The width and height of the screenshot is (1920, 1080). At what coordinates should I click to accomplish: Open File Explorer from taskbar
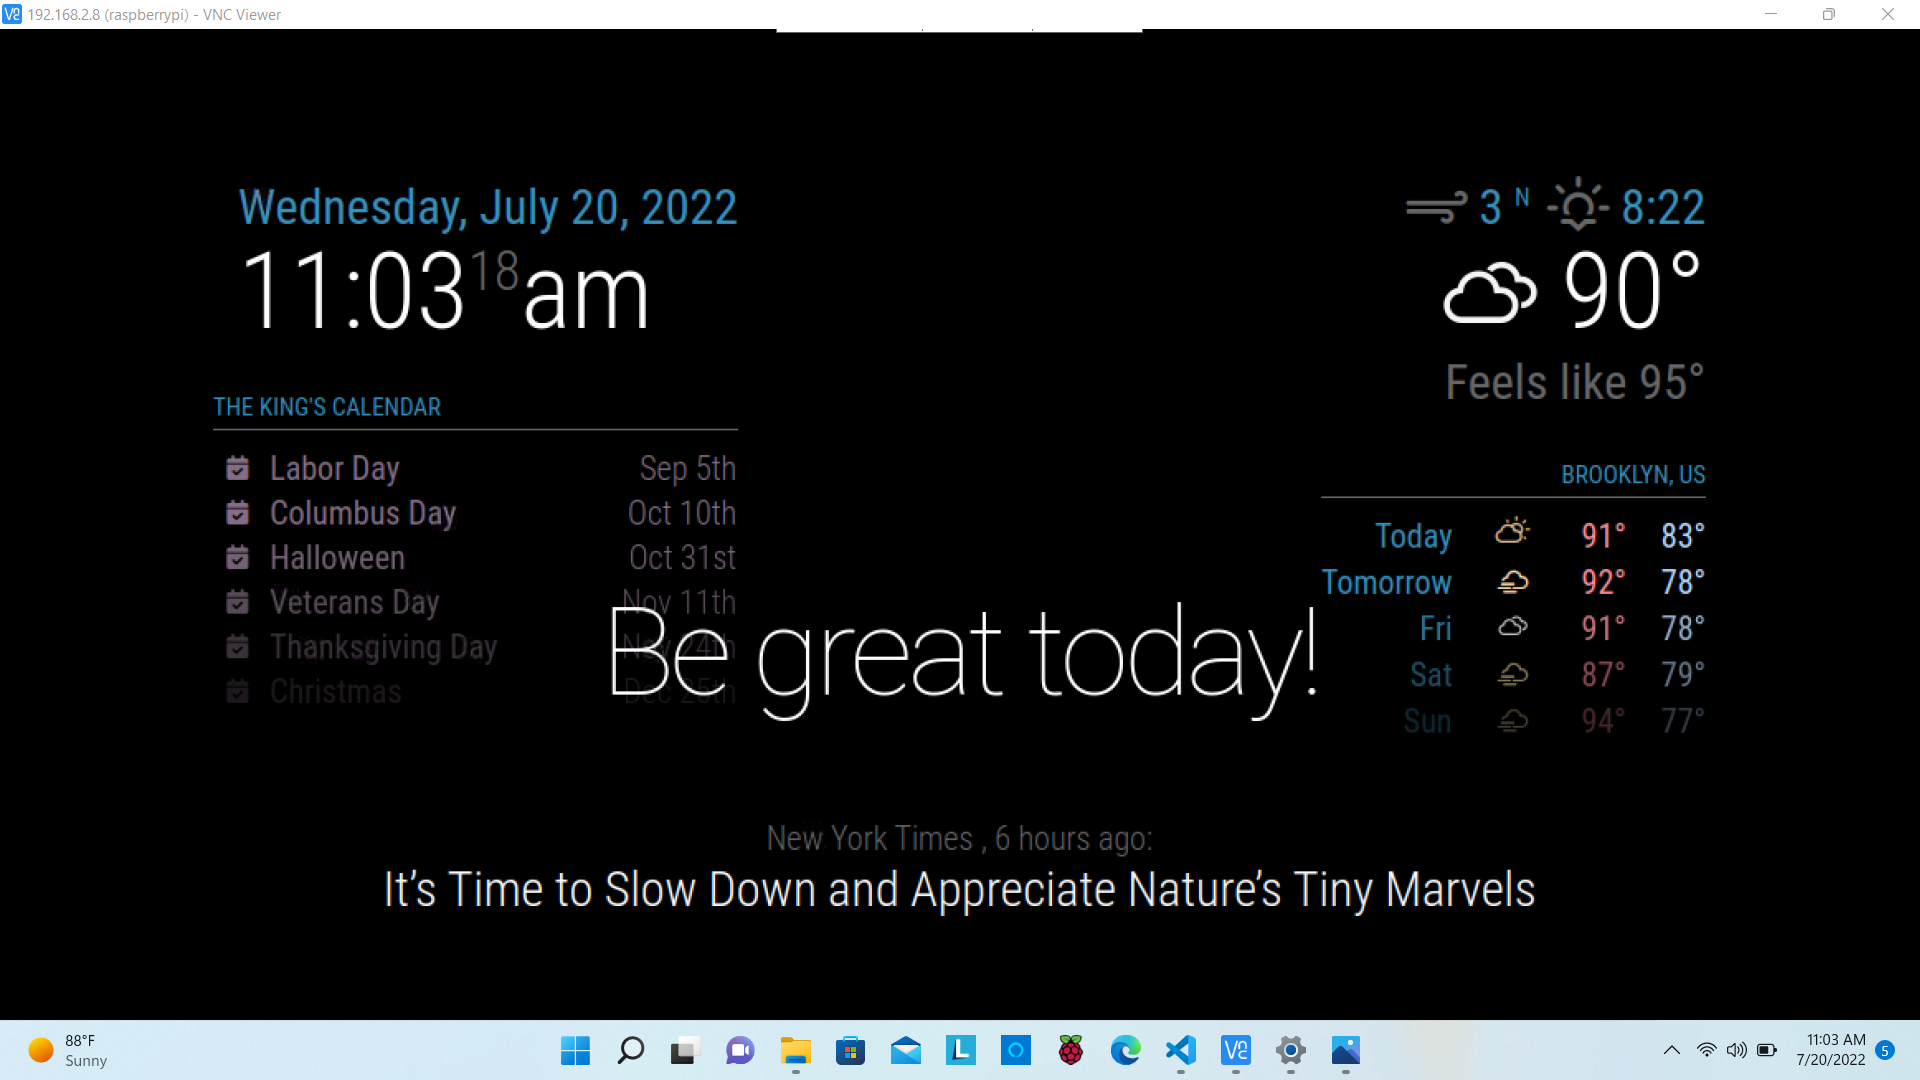(x=796, y=1050)
